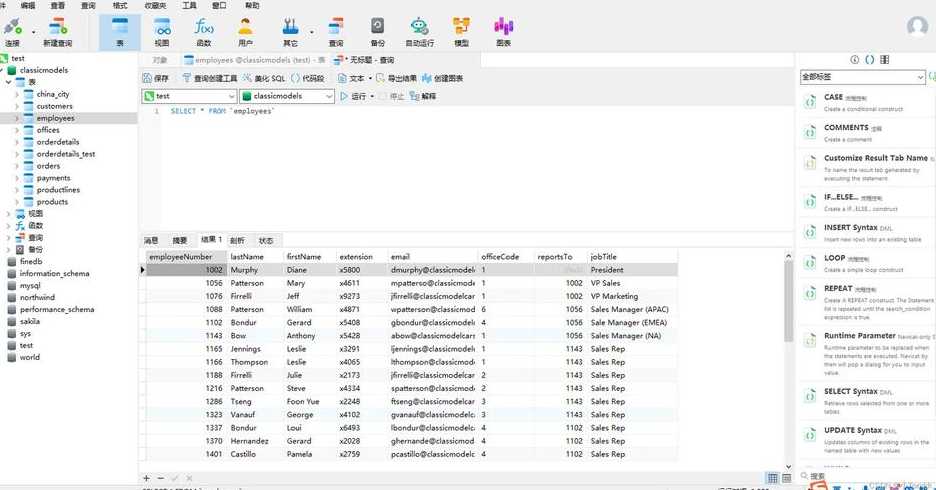The image size is (936, 490).
Task: Open the dropdown arrow next to 文本
Action: tap(370, 78)
